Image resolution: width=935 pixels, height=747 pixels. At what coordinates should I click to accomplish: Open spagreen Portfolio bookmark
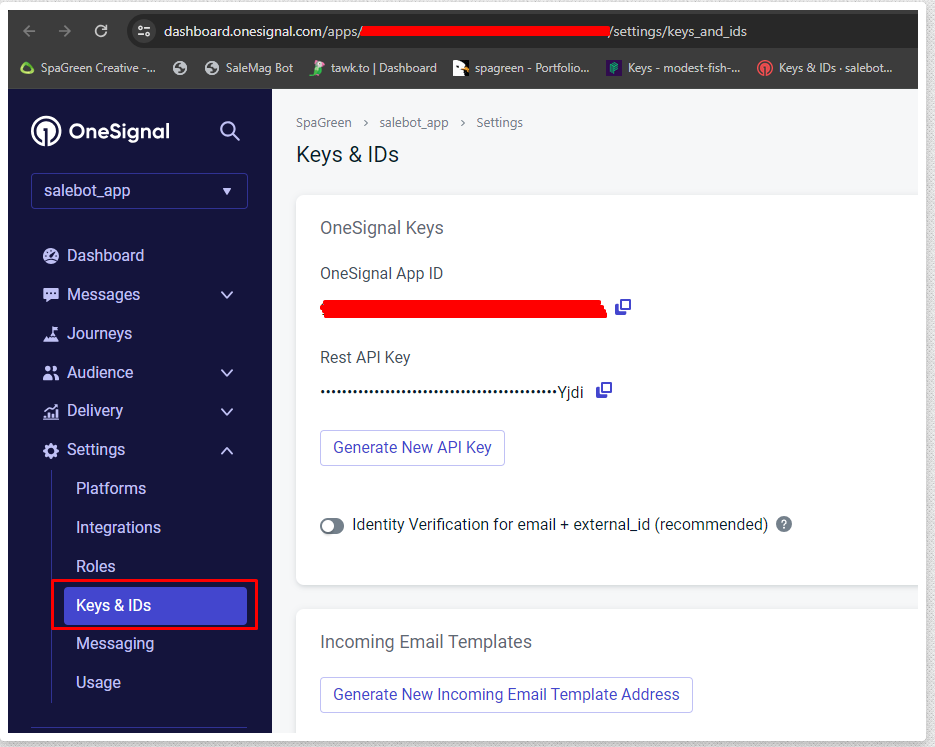521,68
